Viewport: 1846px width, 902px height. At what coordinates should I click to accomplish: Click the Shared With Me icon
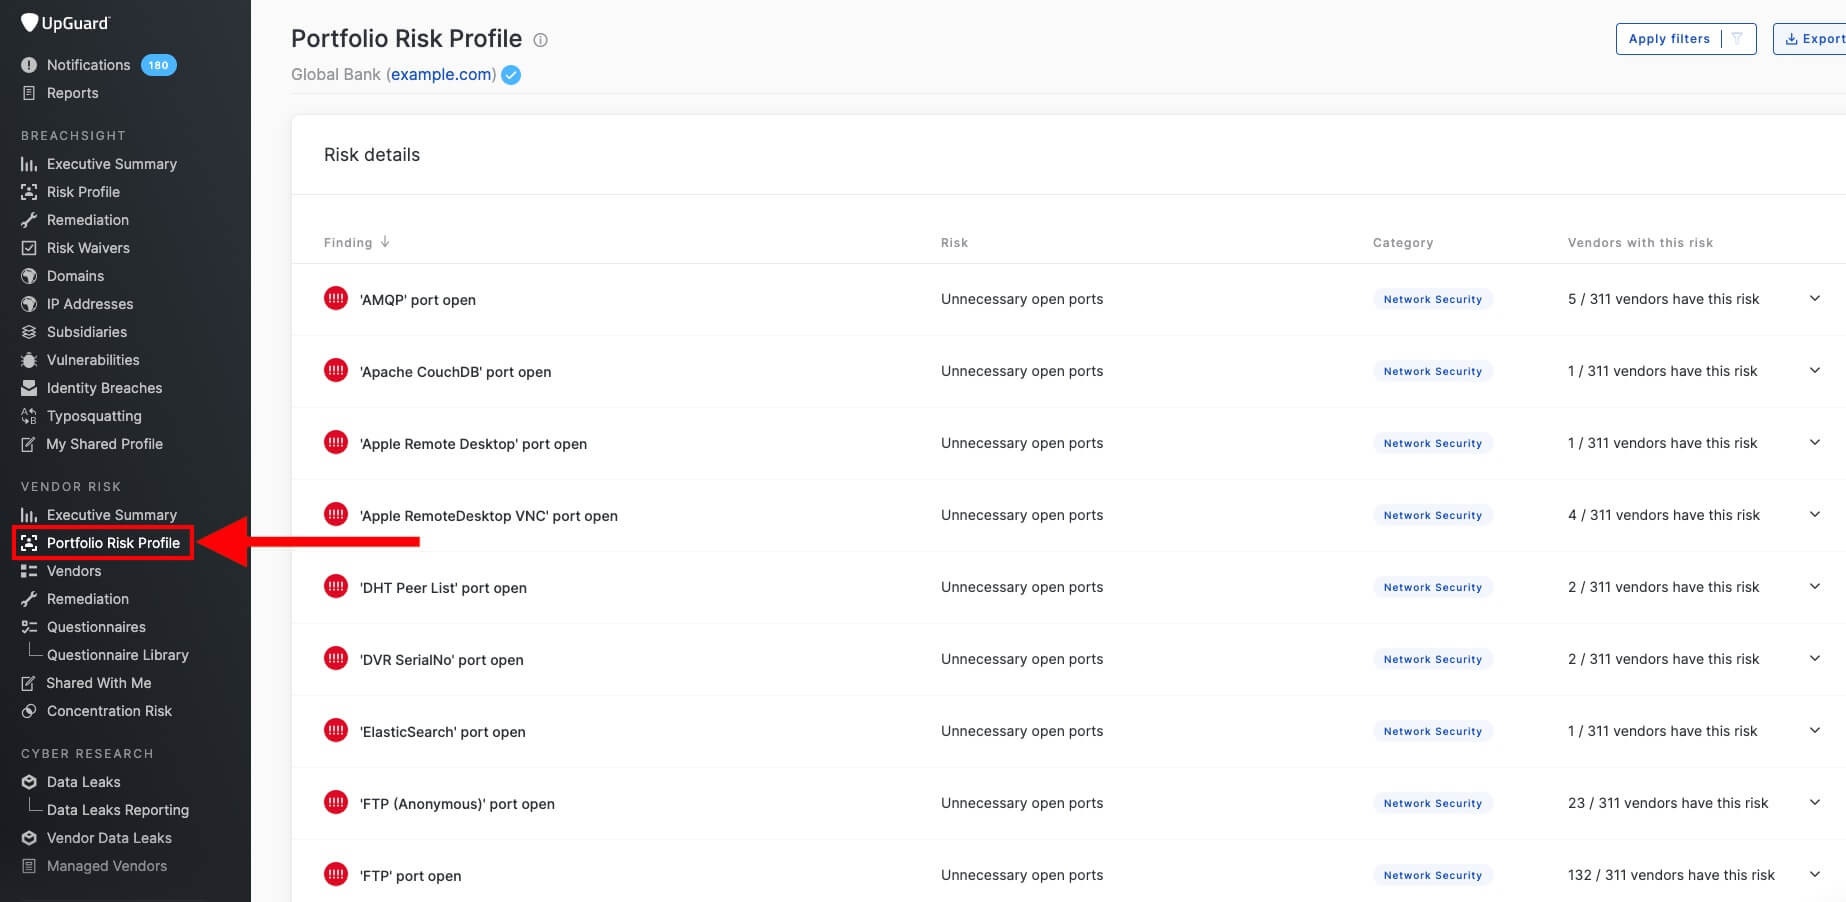coord(29,683)
